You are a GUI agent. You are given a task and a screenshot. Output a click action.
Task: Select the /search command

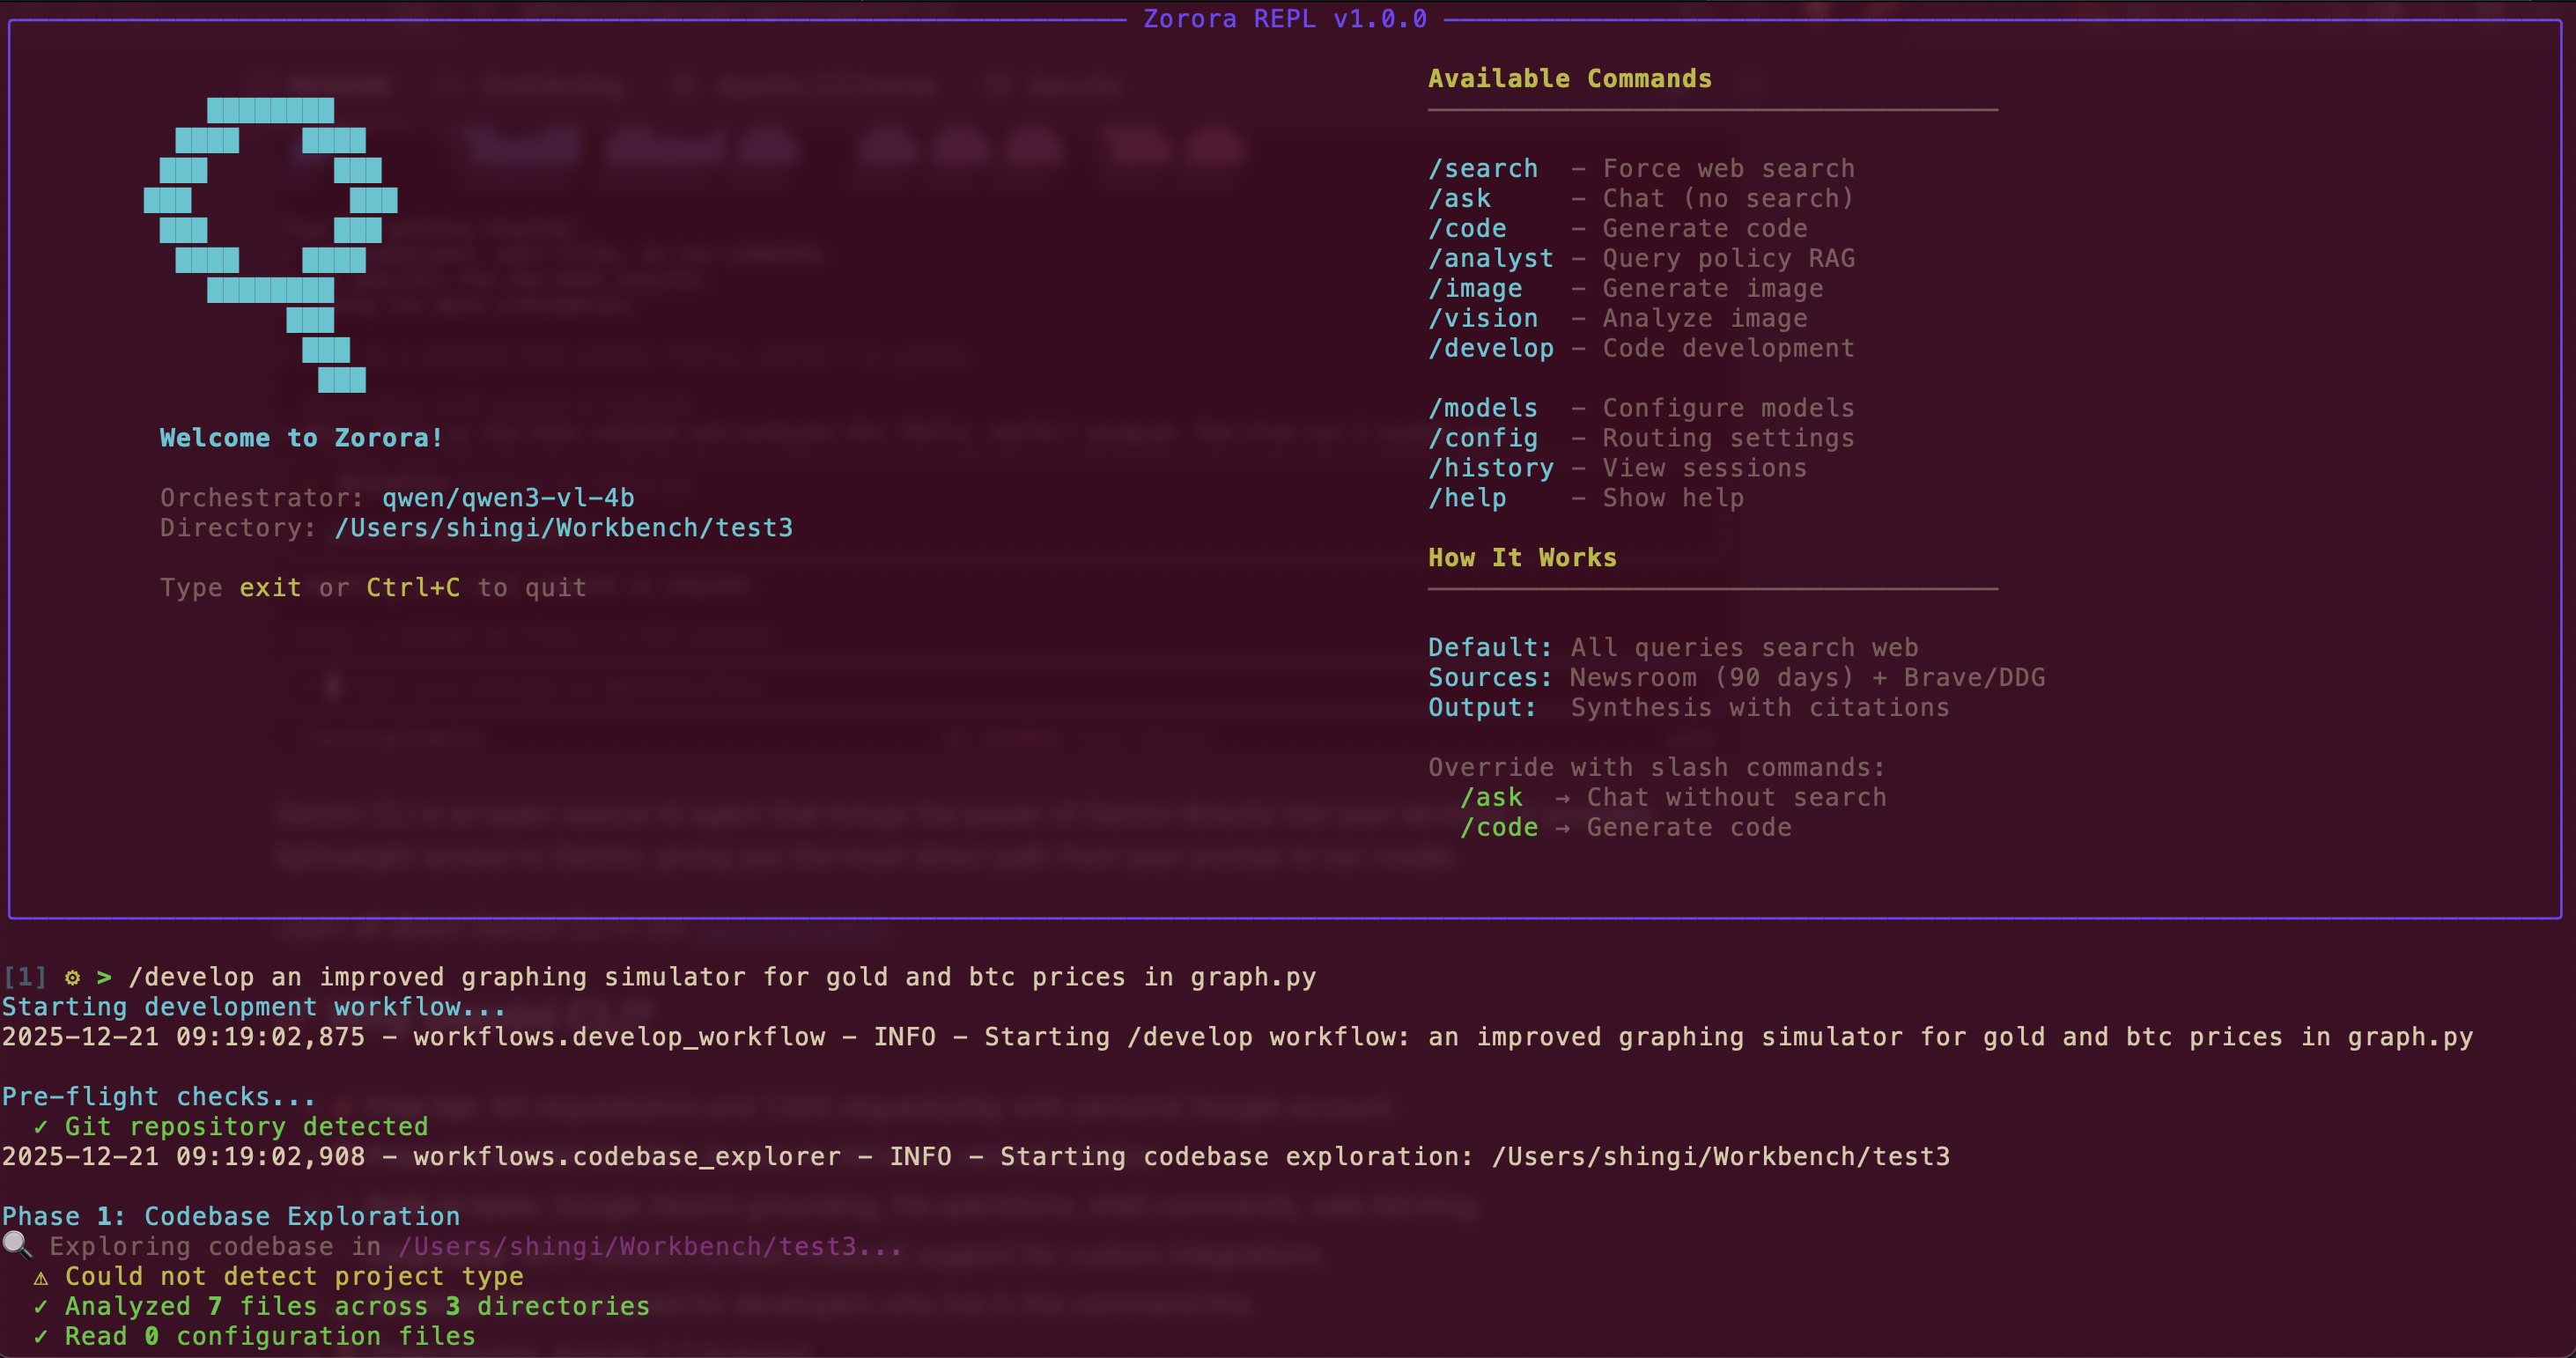(1483, 168)
